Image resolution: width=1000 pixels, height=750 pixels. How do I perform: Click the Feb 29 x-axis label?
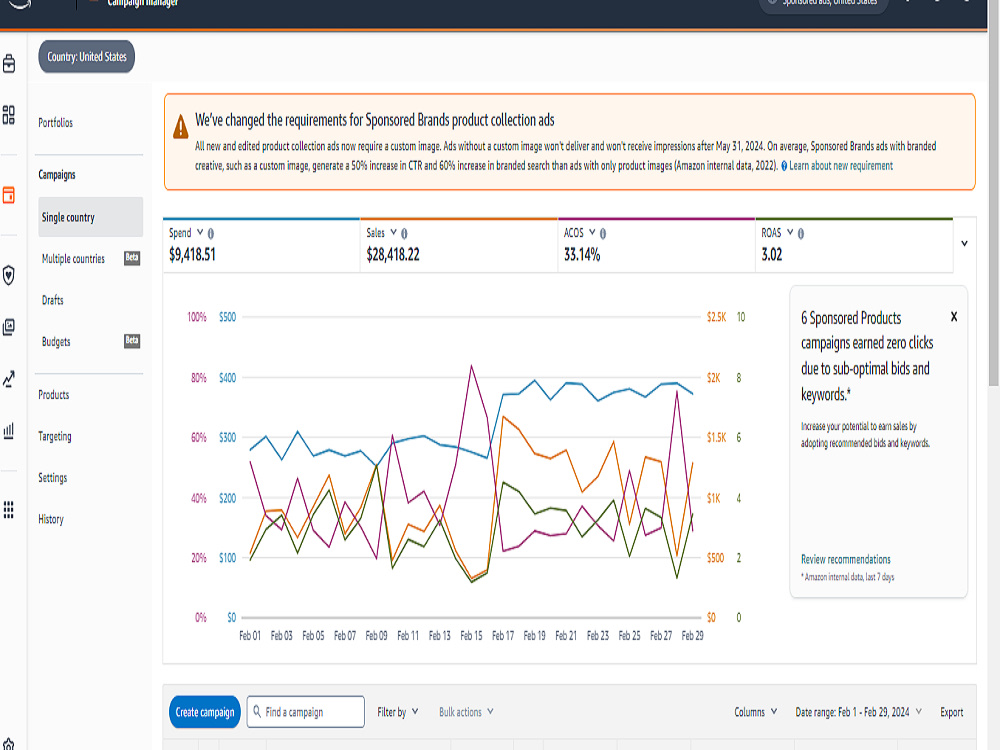(x=693, y=635)
